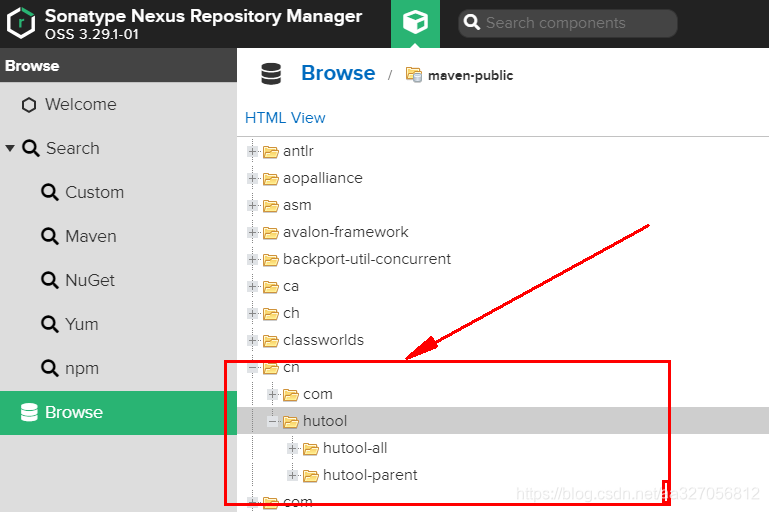Image resolution: width=769 pixels, height=512 pixels.
Task: Open the Browse cube icon in header
Action: (415, 23)
